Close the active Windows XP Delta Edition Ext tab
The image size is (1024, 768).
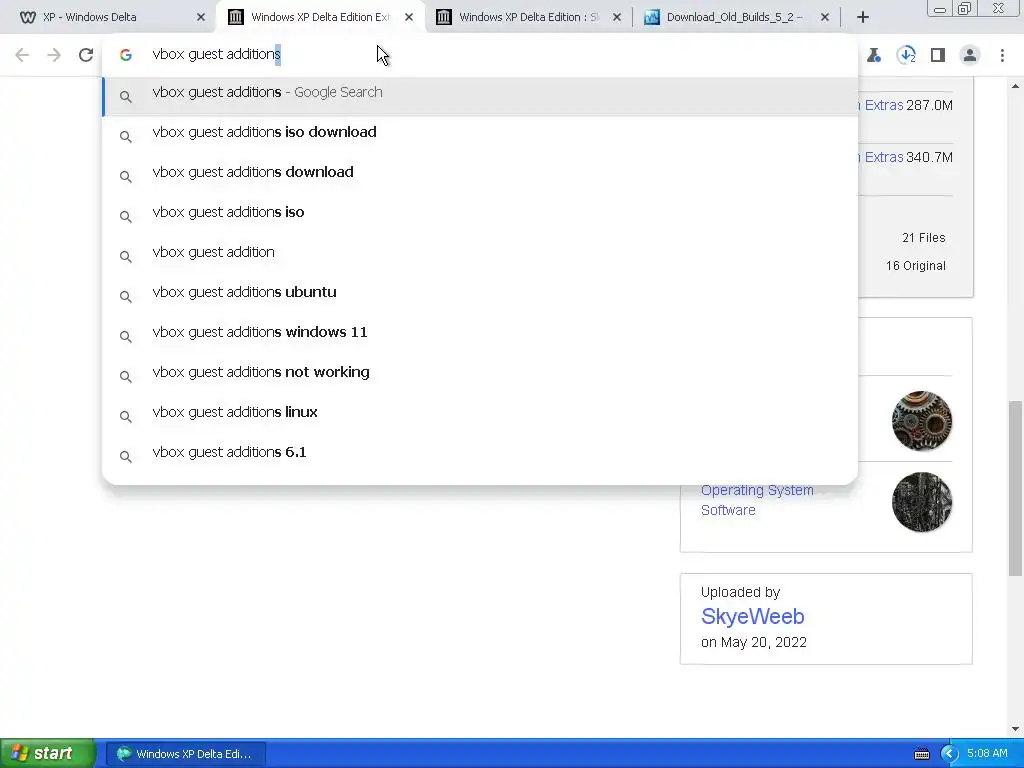409,17
